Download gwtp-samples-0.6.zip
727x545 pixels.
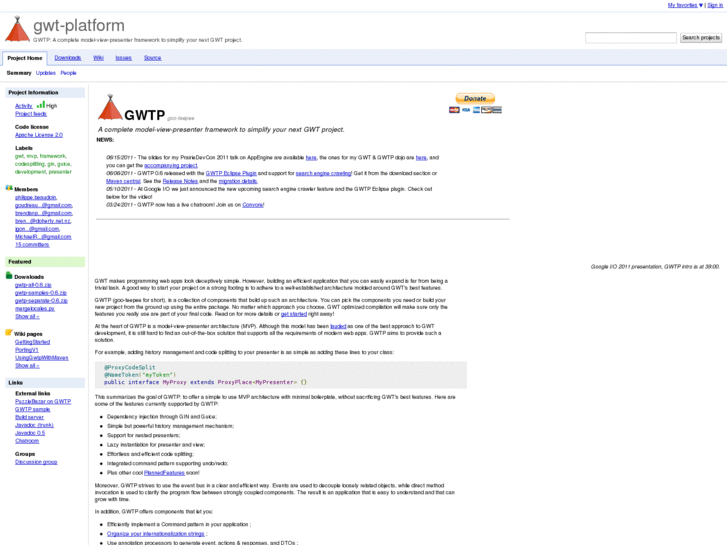41,293
